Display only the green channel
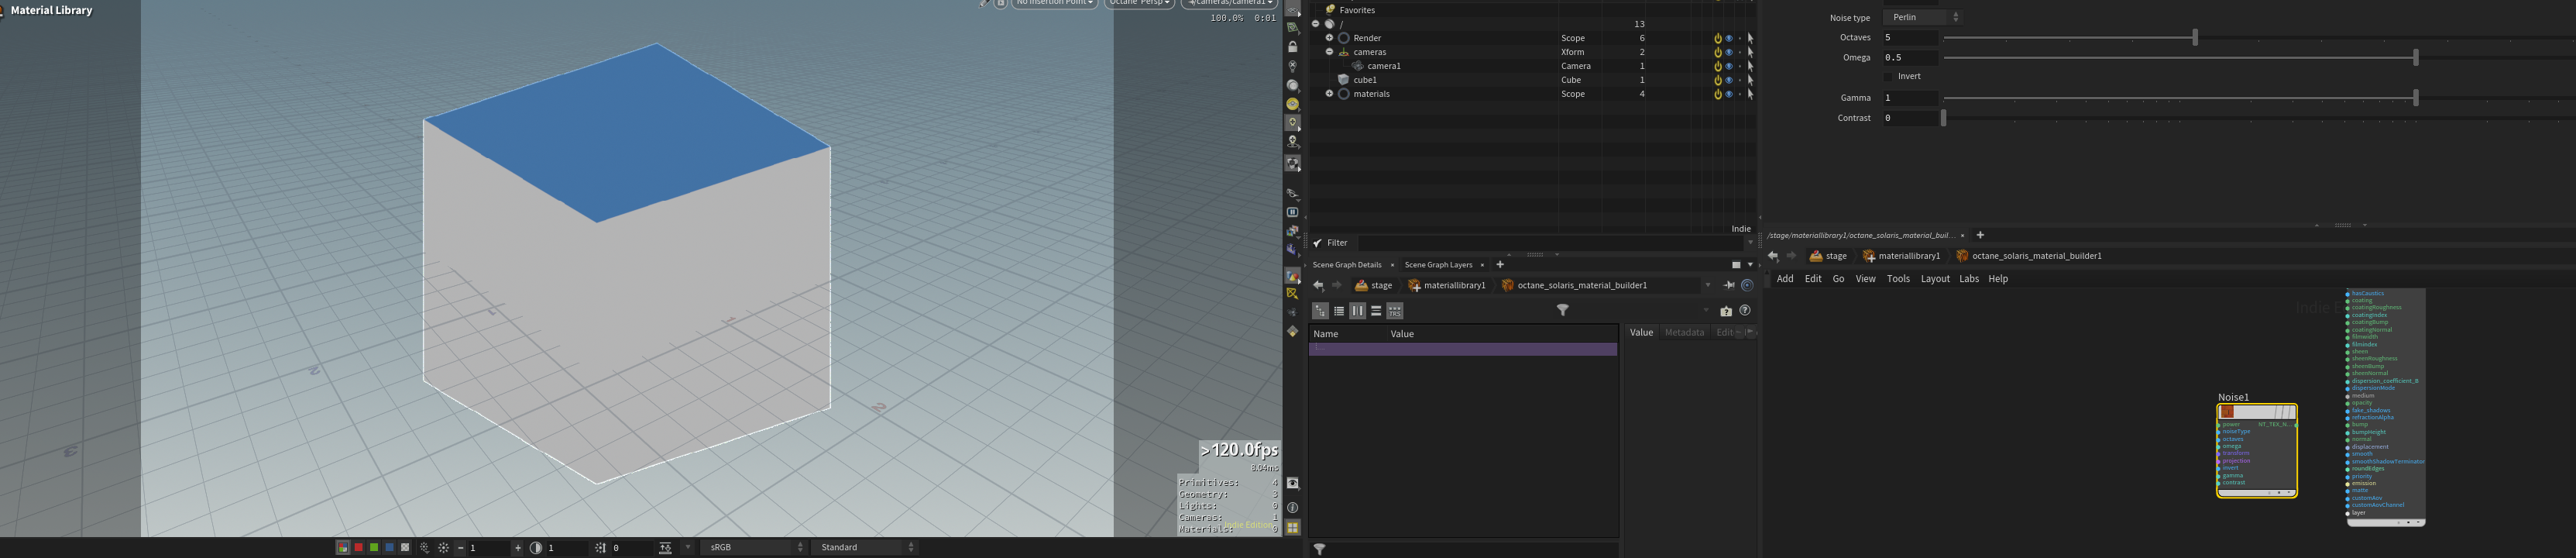This screenshot has height=558, width=2576. (x=374, y=548)
